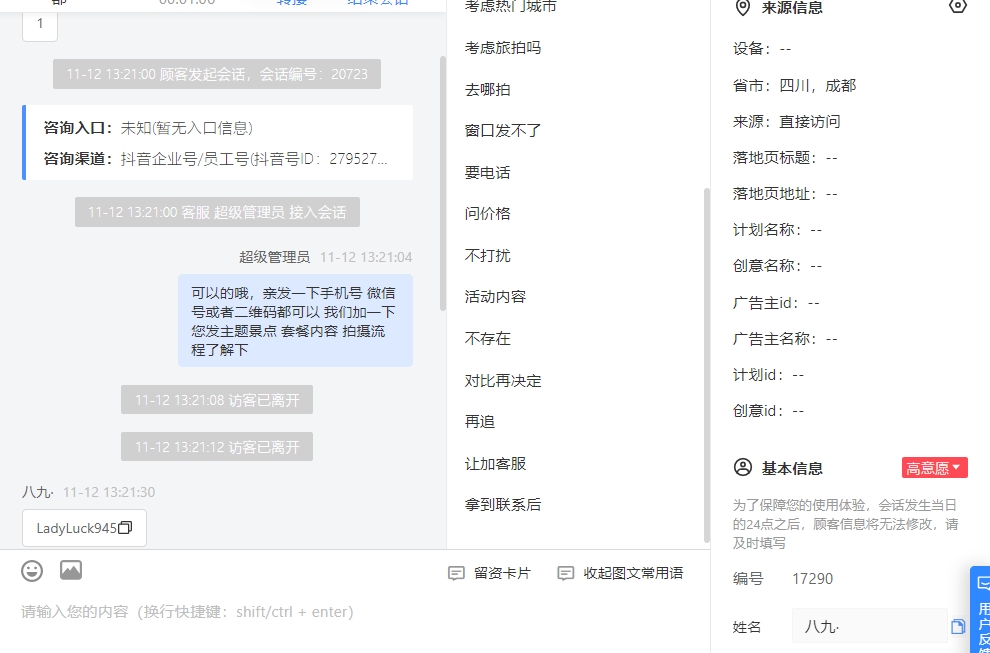Choose the 活动内容 quick phrase
990x653 pixels.
495,296
